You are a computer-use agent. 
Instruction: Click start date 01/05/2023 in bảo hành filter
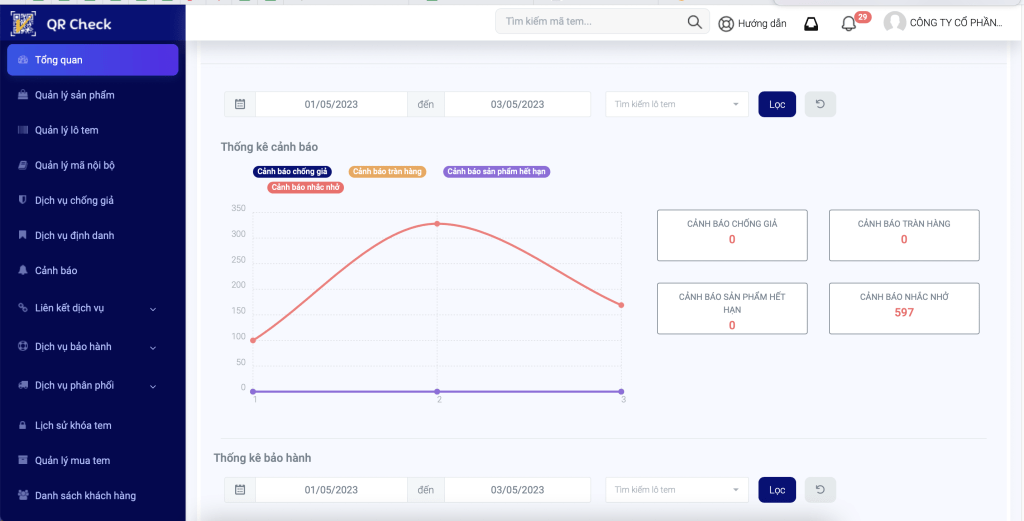331,490
